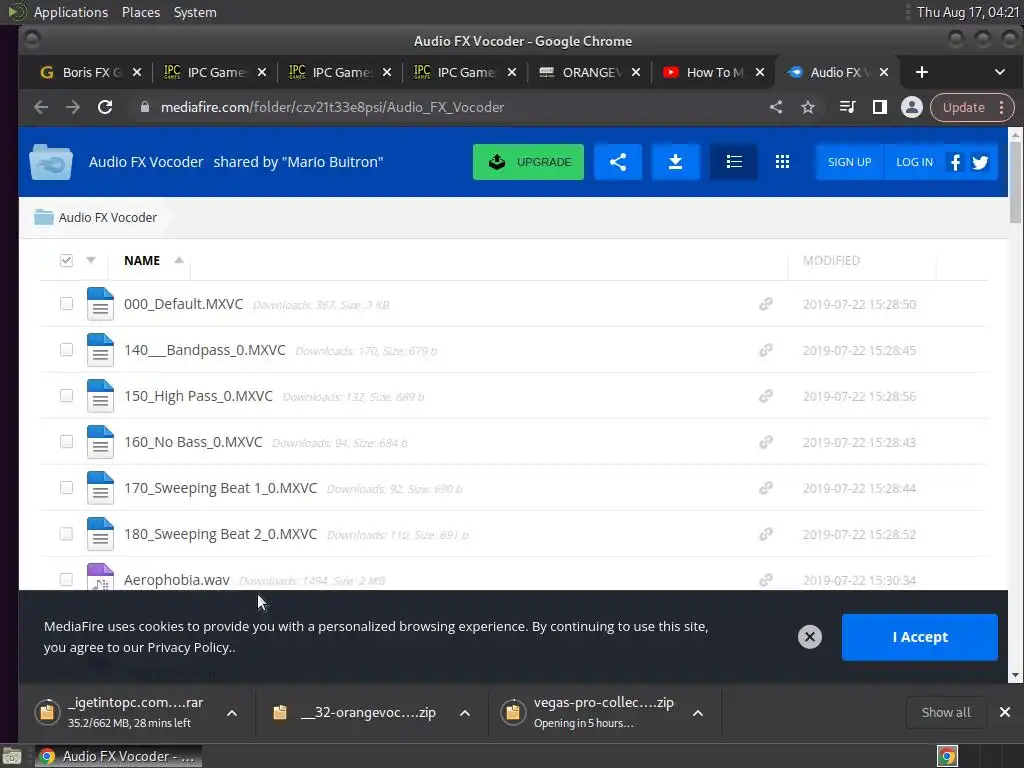Check the 160_No Bass_0.MXVC checkbox
The width and height of the screenshot is (1024, 768).
pyautogui.click(x=66, y=441)
